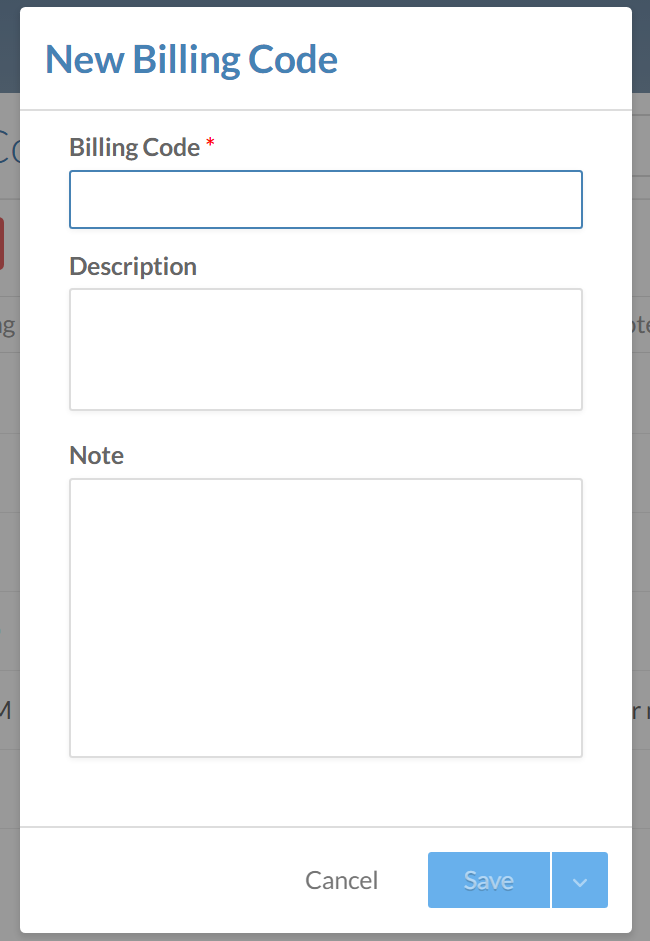The image size is (650, 941).
Task: Click the cut-off table cell text at right edge
Action: (641, 710)
